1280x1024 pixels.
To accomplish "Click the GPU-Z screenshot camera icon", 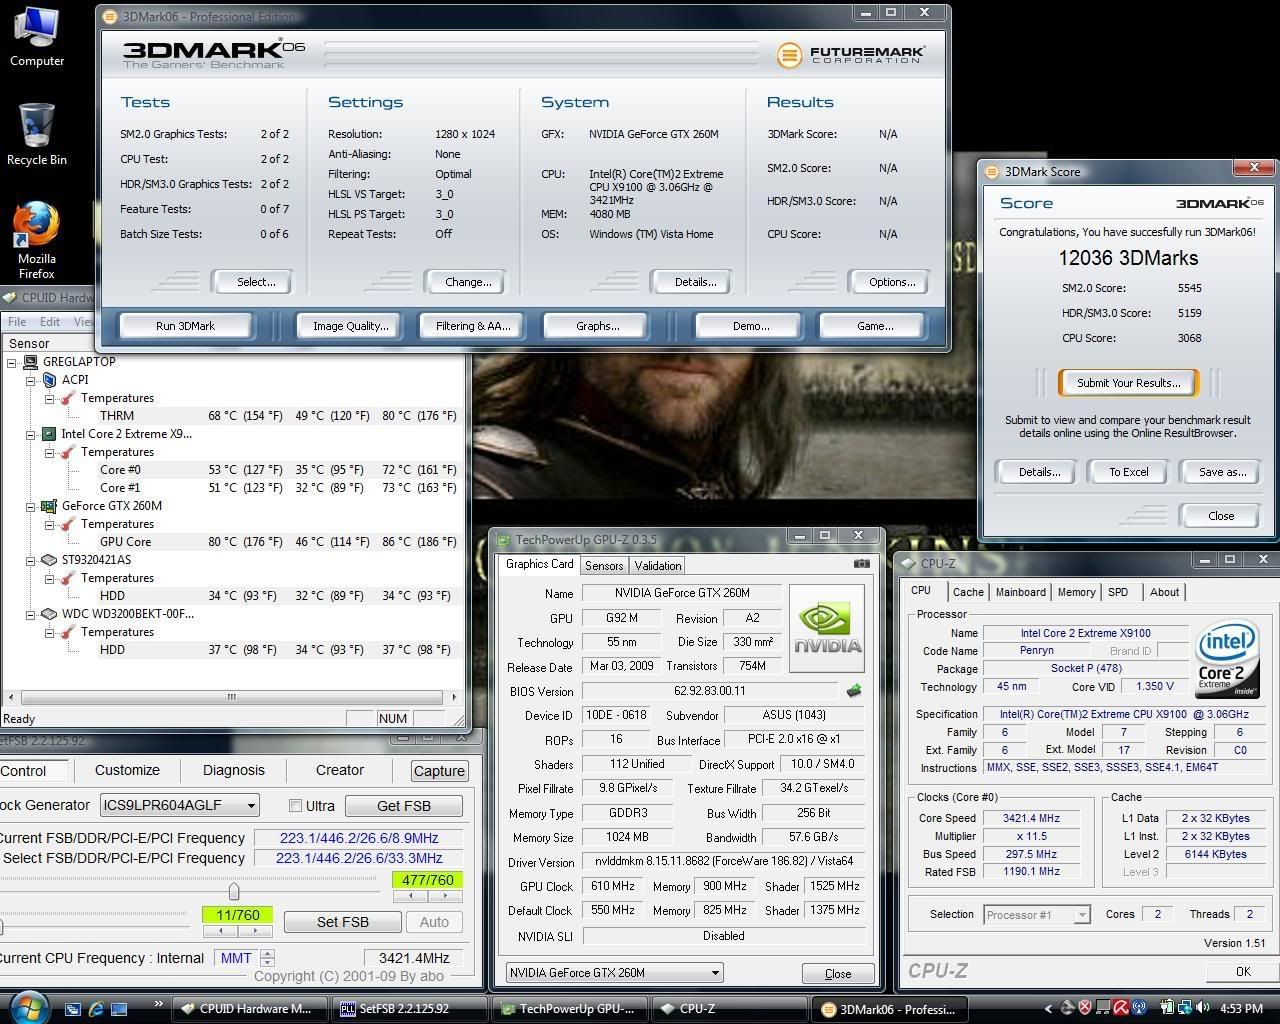I will click(861, 563).
